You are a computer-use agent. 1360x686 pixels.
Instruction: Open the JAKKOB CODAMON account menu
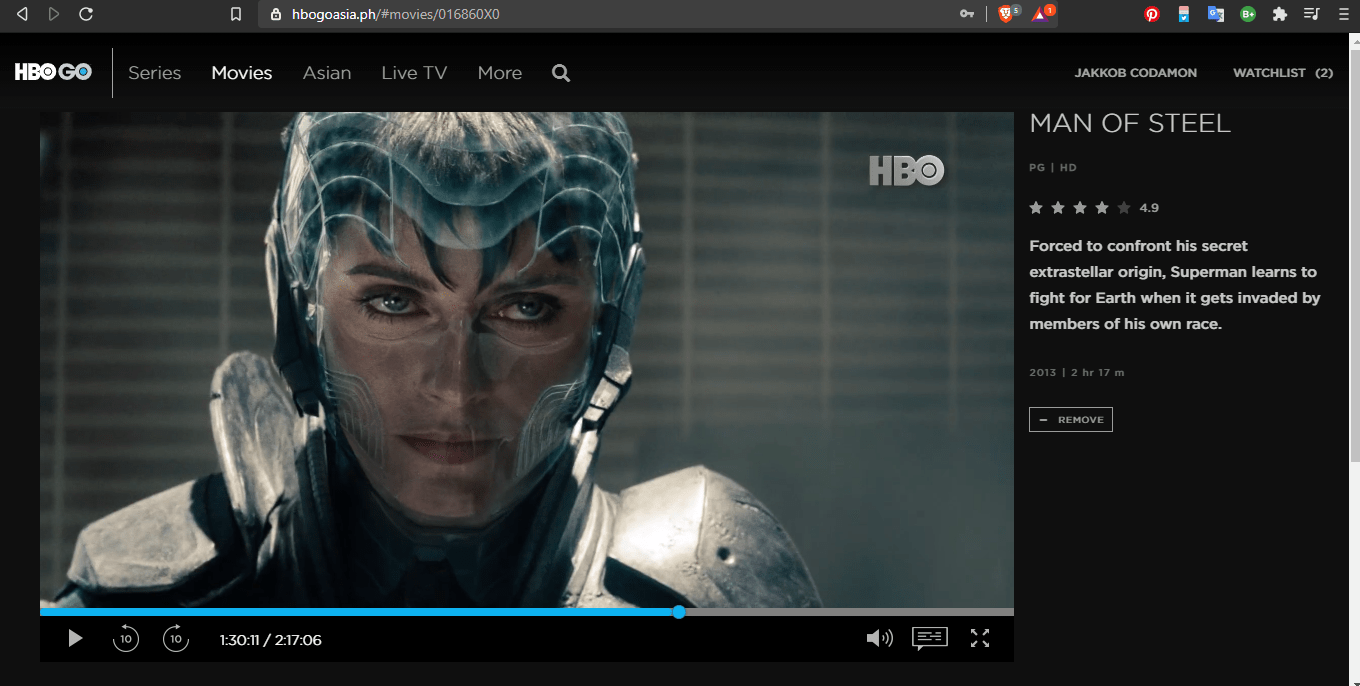click(x=1135, y=72)
